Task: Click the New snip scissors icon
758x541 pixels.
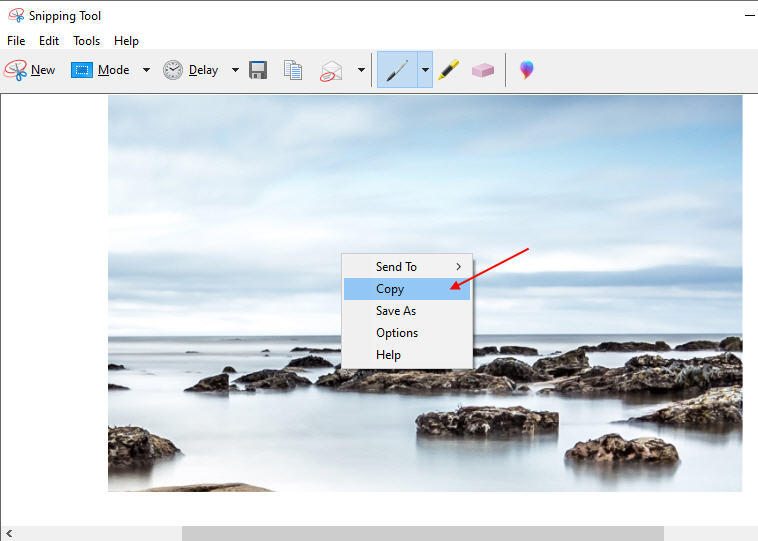Action: point(15,70)
